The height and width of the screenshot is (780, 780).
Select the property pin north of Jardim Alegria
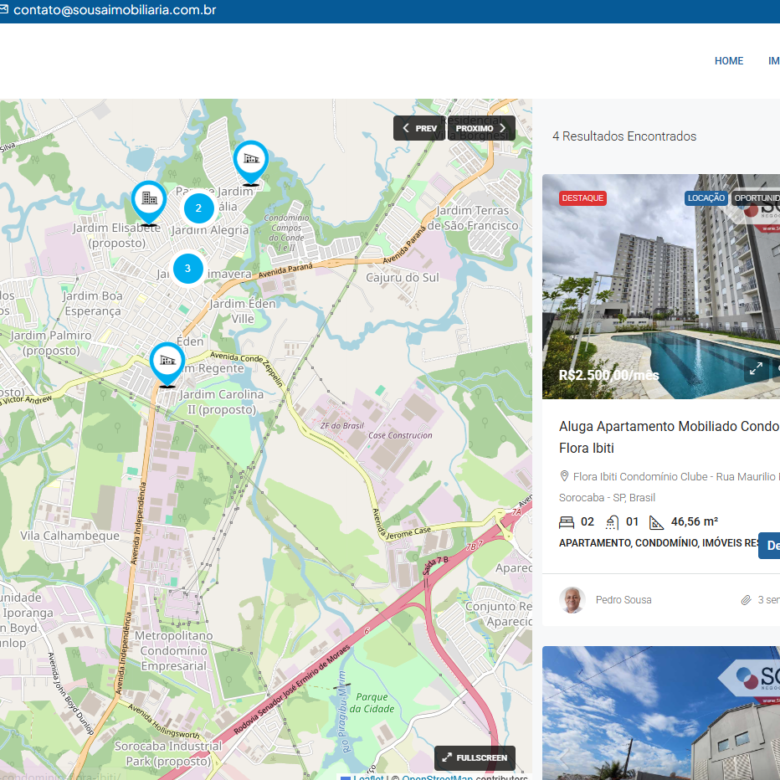tap(251, 163)
